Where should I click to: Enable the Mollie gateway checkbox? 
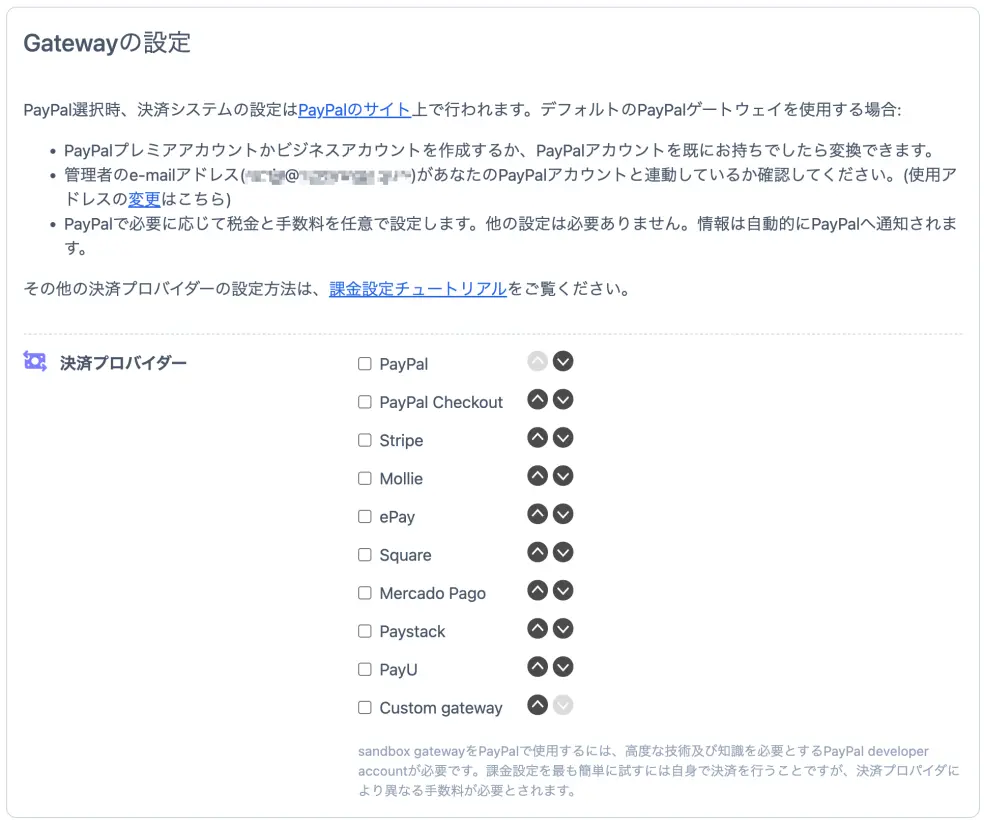pos(365,478)
